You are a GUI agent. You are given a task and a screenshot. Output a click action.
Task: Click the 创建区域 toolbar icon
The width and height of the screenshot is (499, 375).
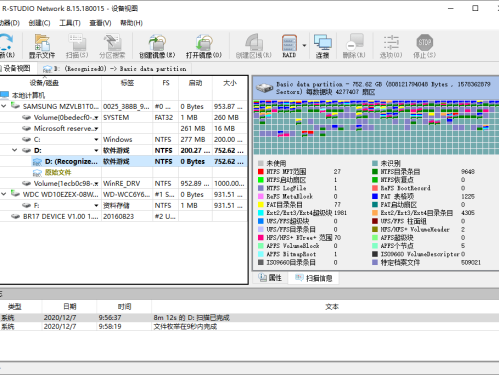pyautogui.click(x=254, y=46)
